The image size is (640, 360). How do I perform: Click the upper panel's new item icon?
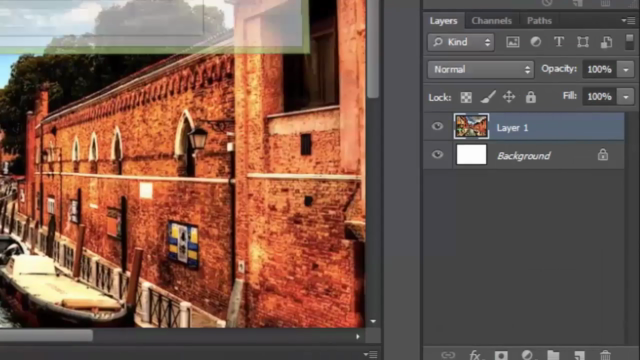pos(578,3)
